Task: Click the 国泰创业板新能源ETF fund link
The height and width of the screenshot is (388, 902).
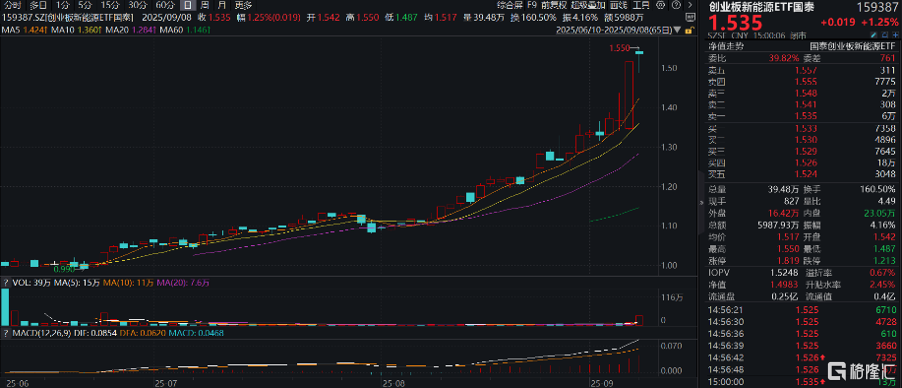Action: [852, 46]
